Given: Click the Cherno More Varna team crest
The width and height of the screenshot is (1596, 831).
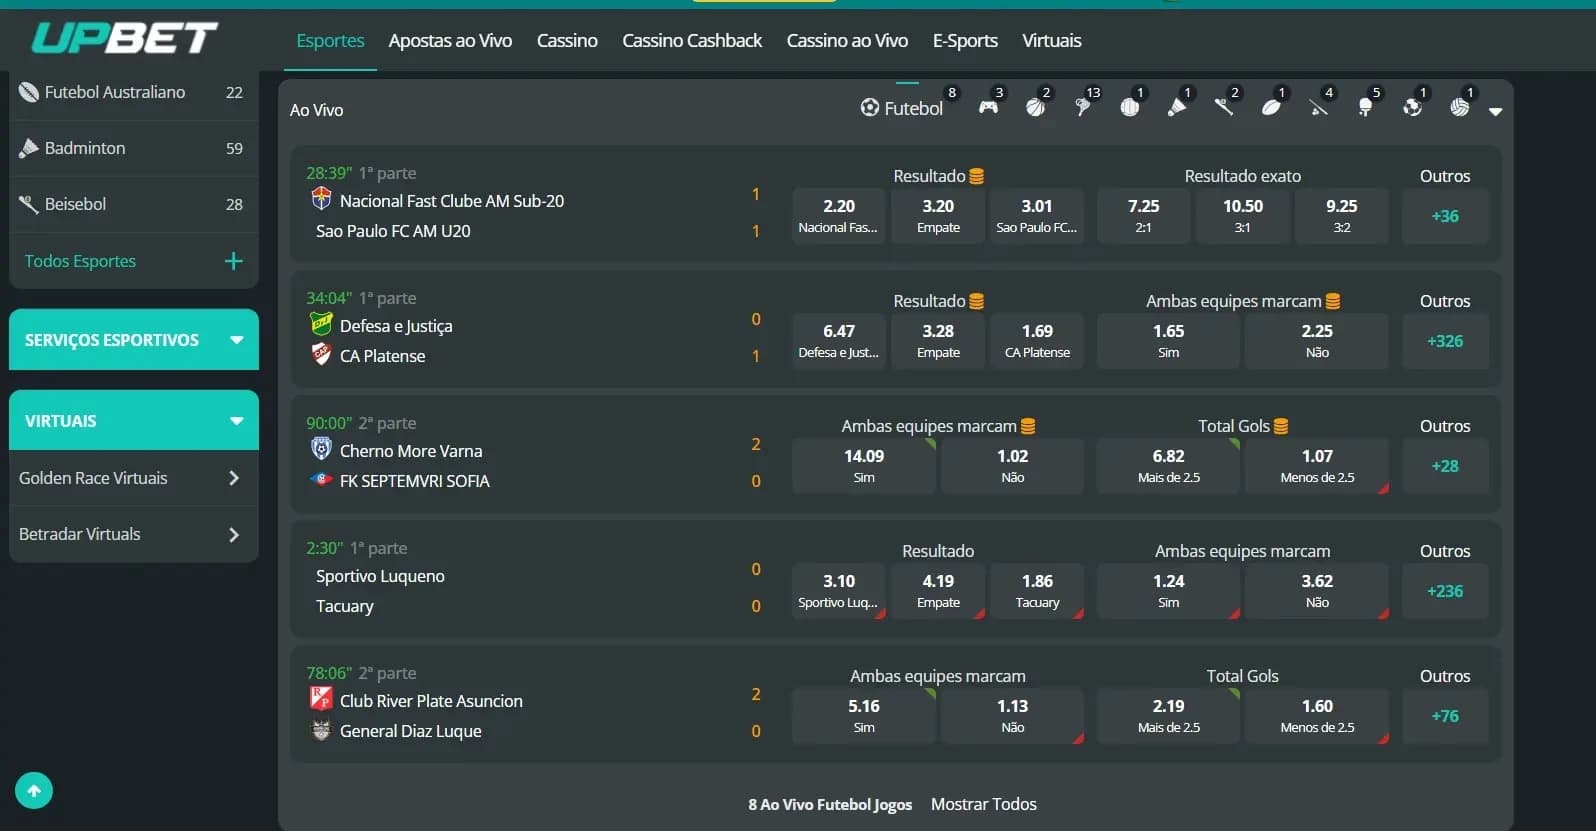Looking at the screenshot, I should tap(321, 448).
